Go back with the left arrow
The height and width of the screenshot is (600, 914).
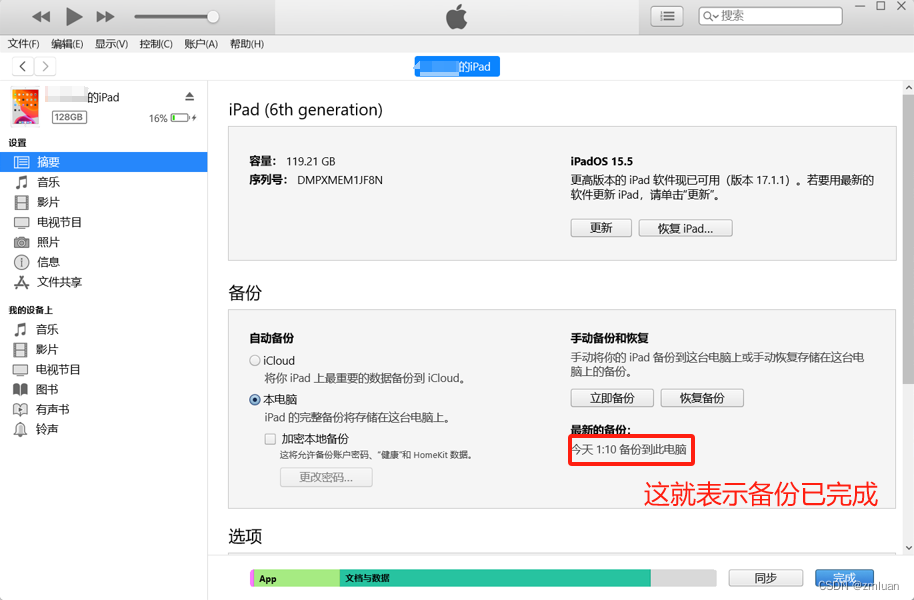[22, 66]
